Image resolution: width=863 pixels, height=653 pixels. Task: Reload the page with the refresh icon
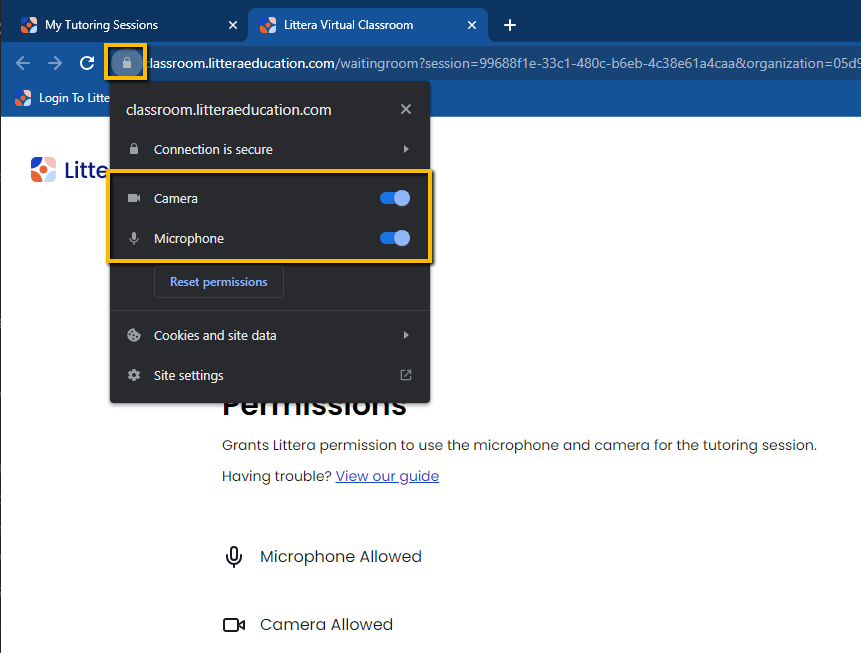(87, 63)
